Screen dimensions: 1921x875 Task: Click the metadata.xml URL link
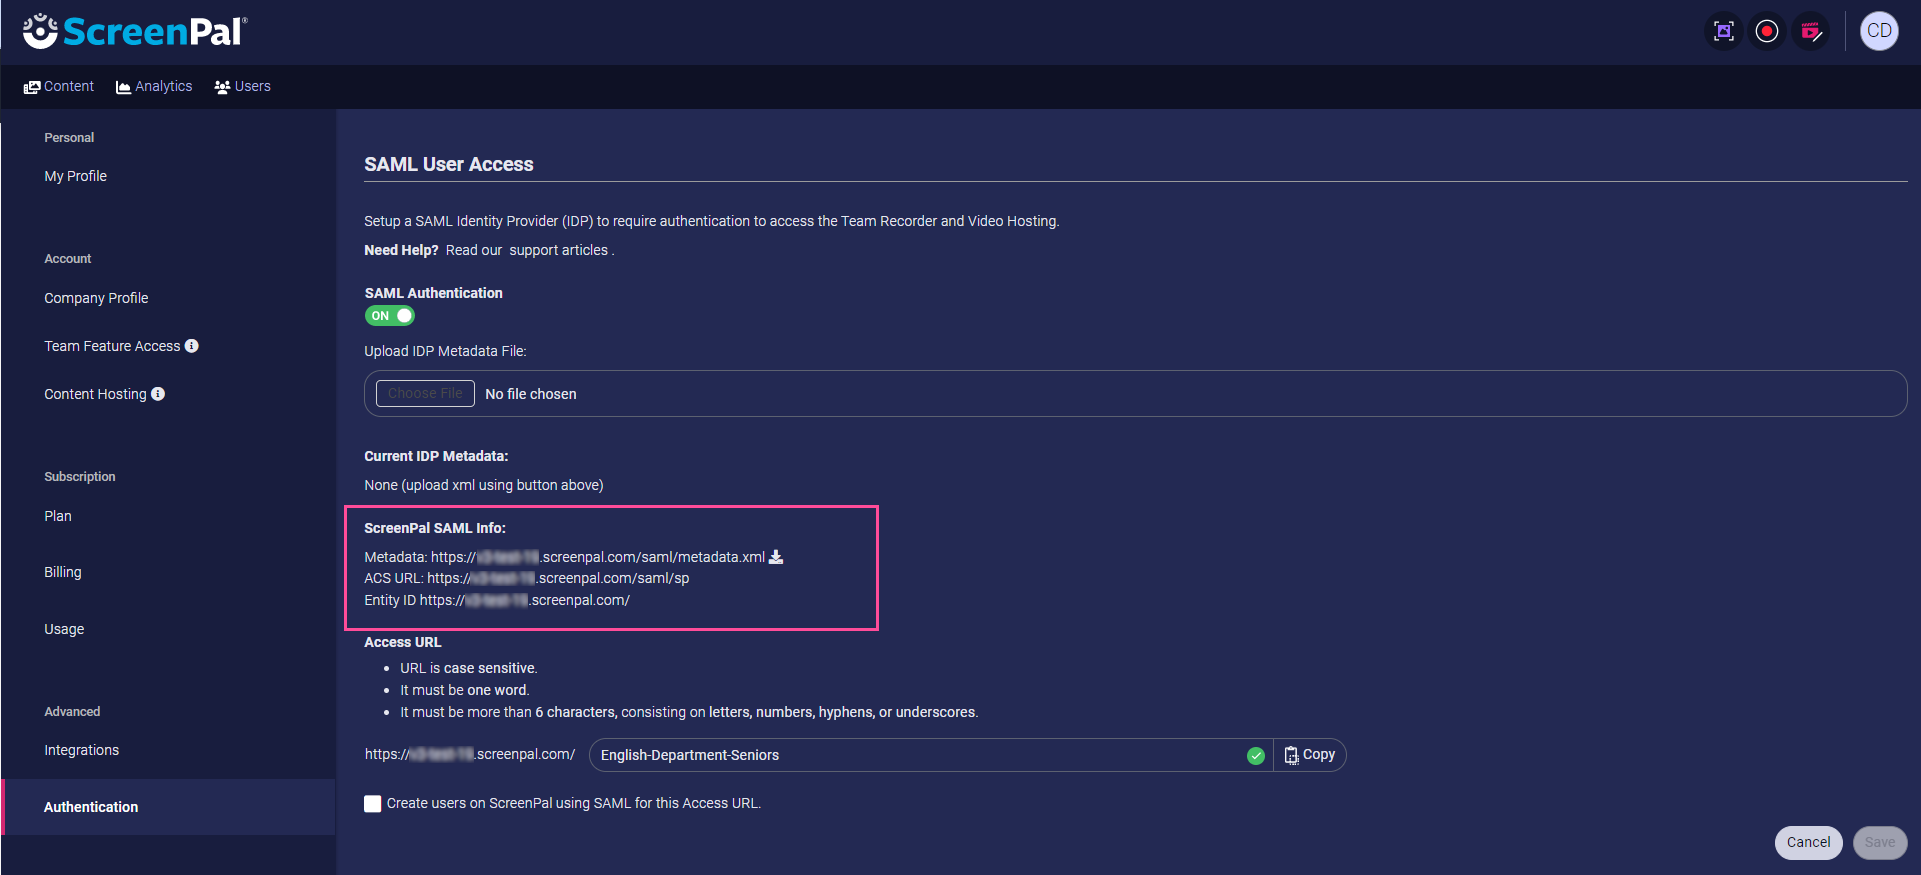(x=598, y=557)
